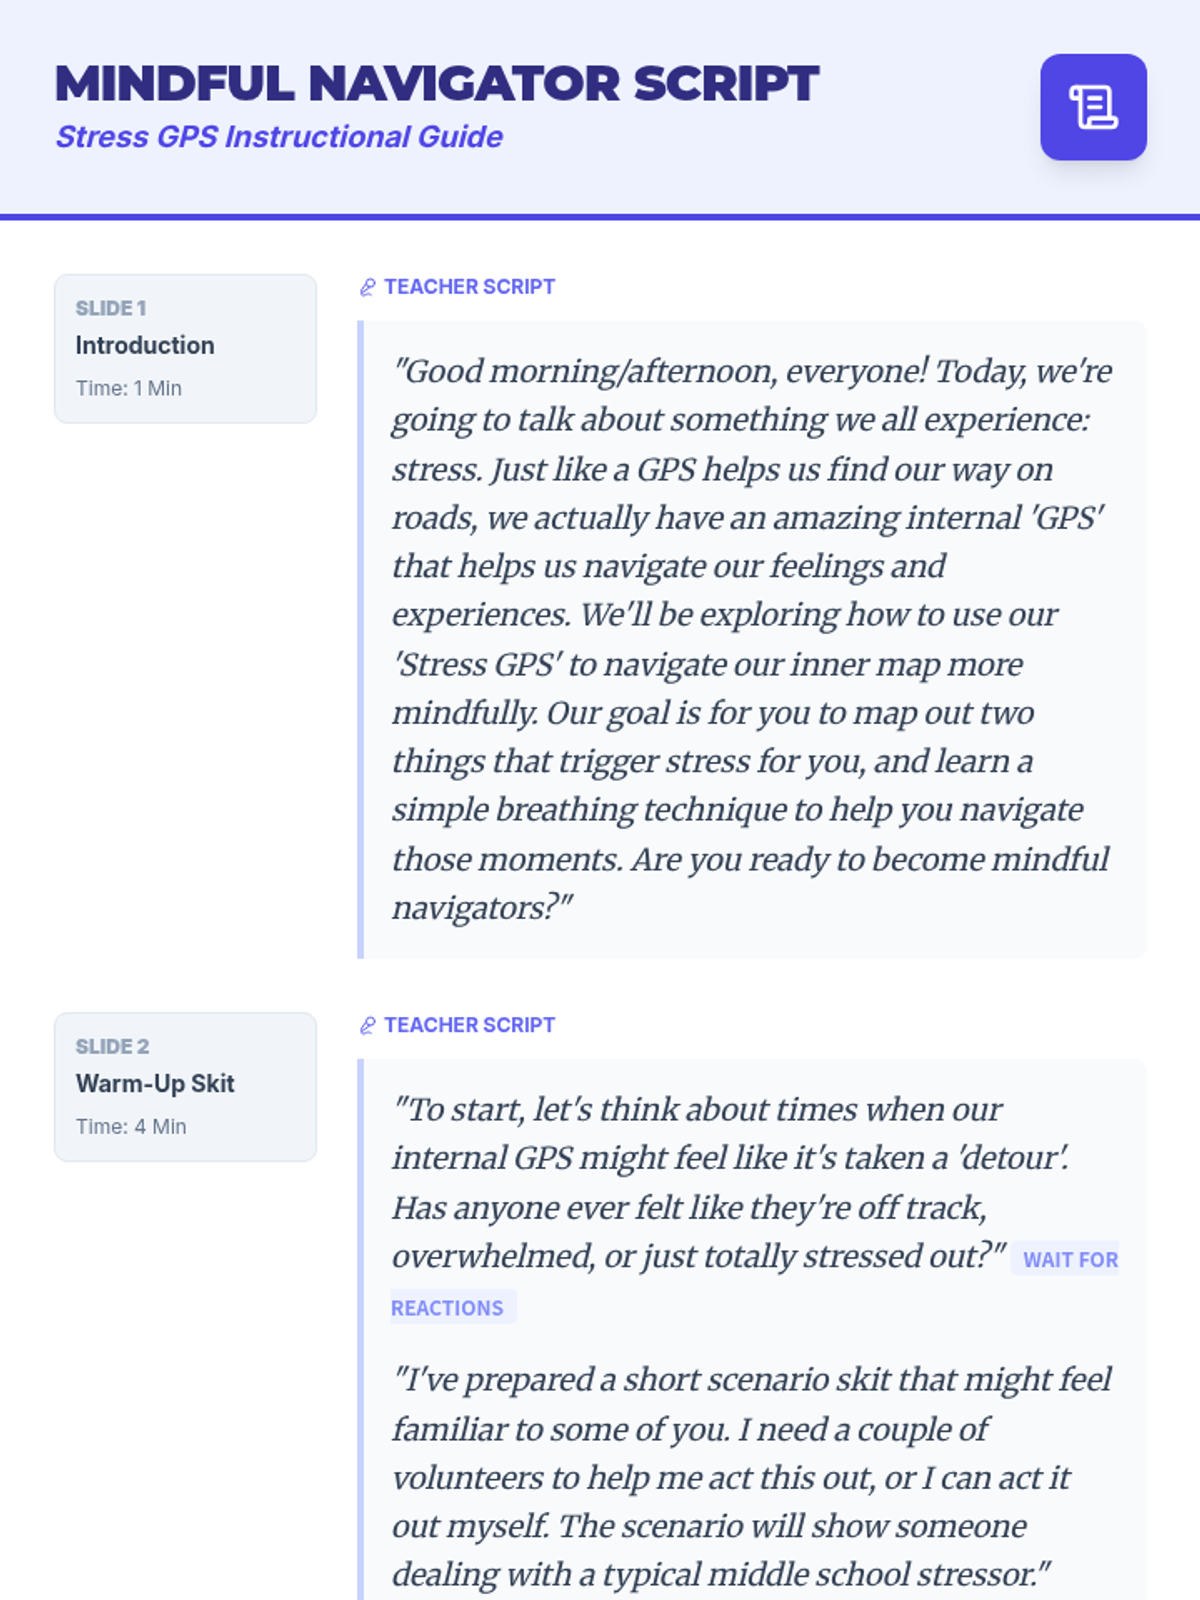Select the Slide 1 Introduction card

click(x=185, y=348)
